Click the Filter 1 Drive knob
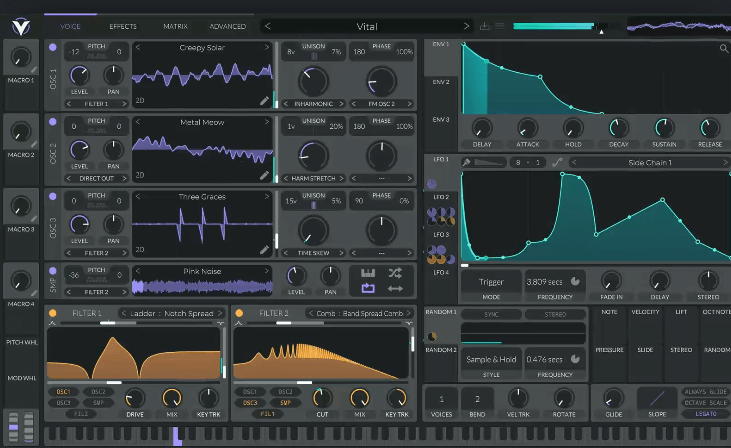Image resolution: width=731 pixels, height=448 pixels. tap(134, 398)
